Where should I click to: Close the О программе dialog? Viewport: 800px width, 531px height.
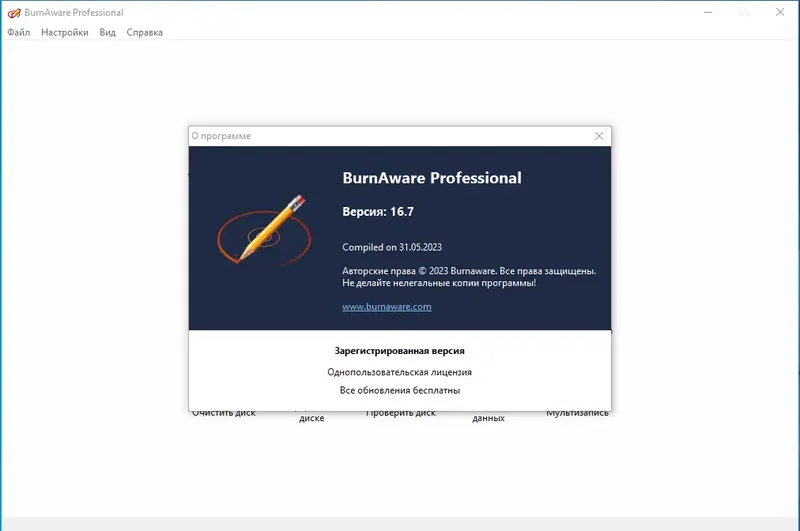[x=599, y=136]
